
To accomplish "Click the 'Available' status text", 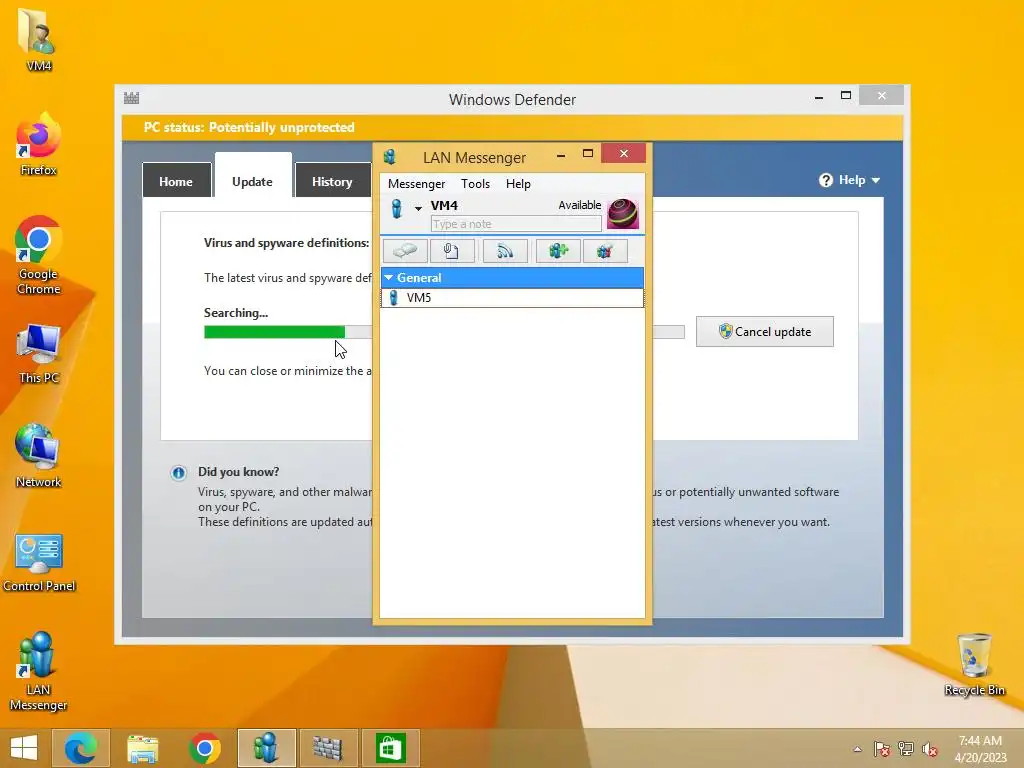I will pos(579,205).
